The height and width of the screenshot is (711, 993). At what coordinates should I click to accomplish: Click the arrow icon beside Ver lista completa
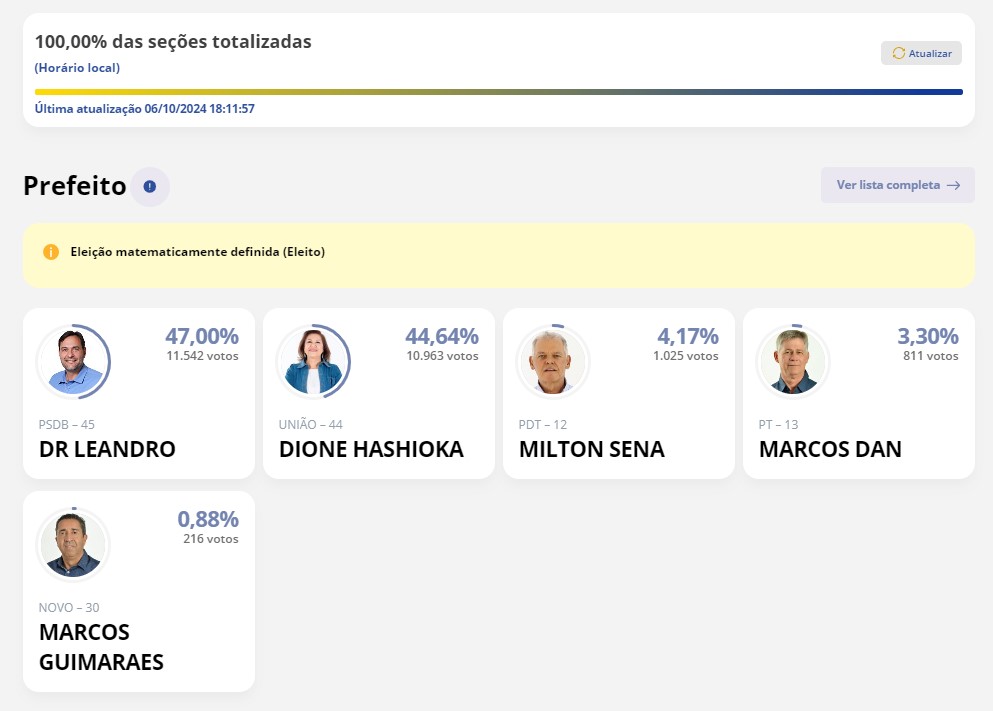coord(953,186)
